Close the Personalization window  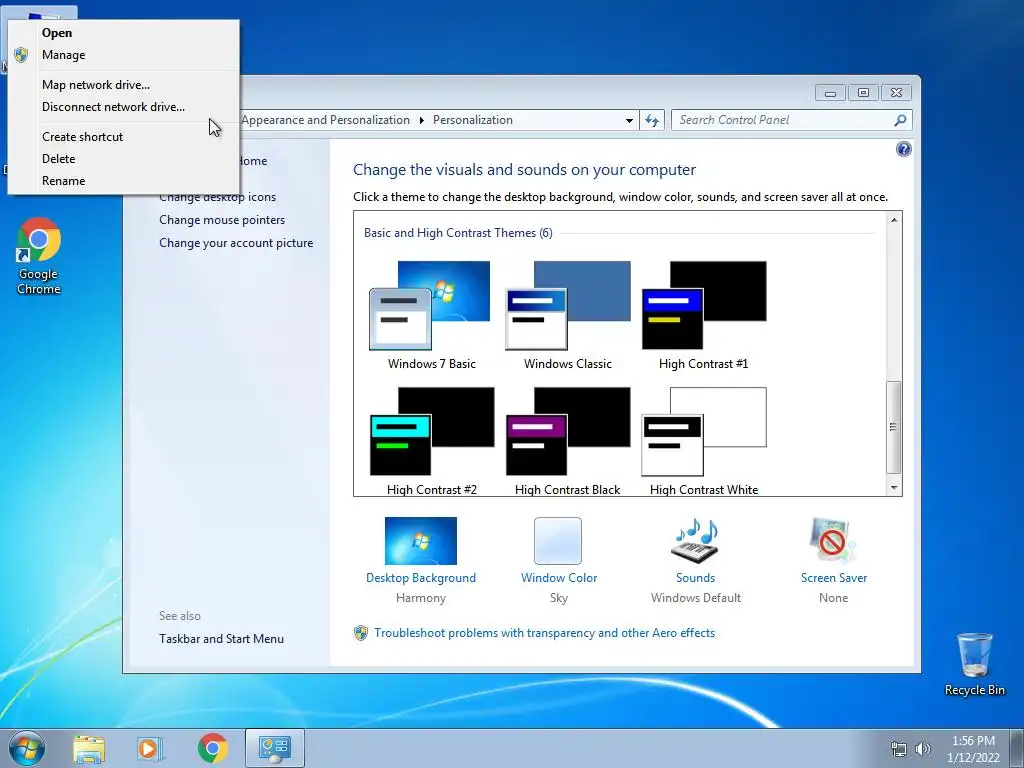[896, 93]
